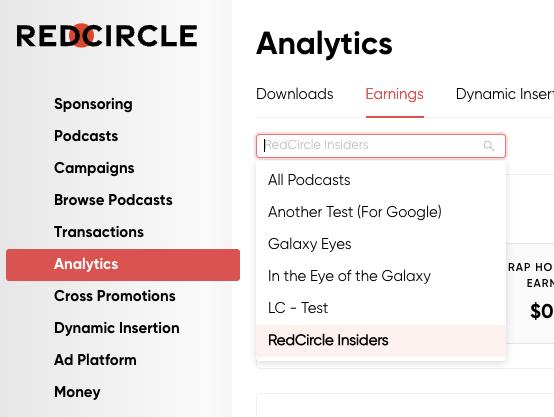The image size is (554, 417).
Task: Go to Dynamic Insertion in the sidebar
Action: click(117, 328)
